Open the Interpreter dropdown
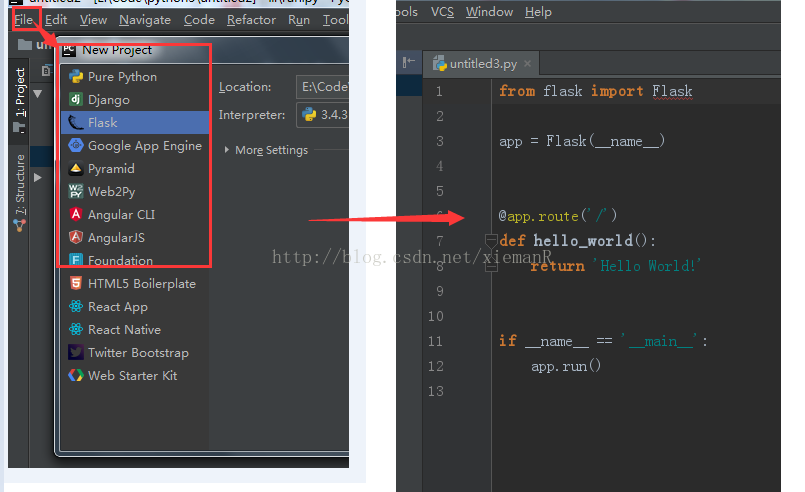This screenshot has height=492, width=805. pos(323,115)
